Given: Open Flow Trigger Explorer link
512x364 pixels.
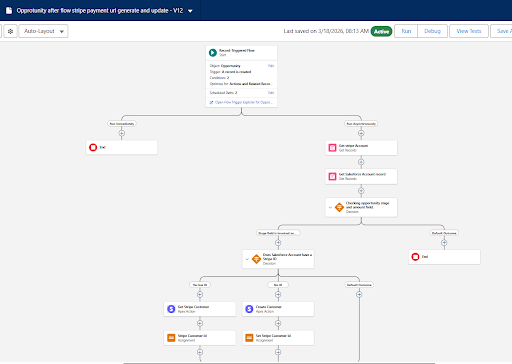Looking at the screenshot, I should click(x=241, y=102).
